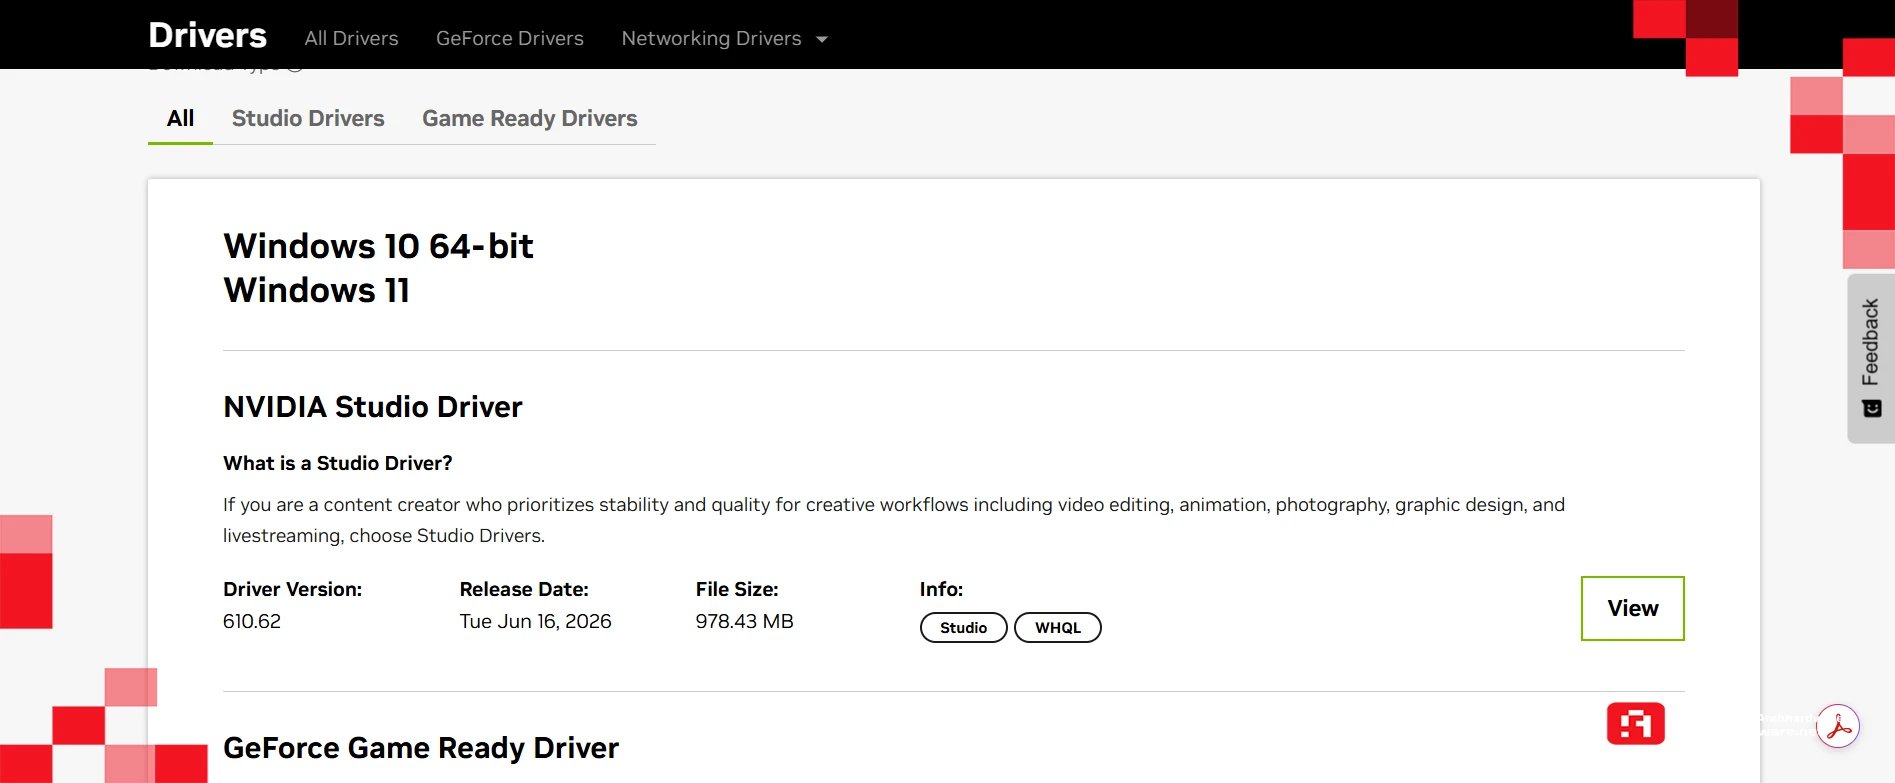Screen dimensions: 1895x783
Task: Click the Drivers page title
Action: 207,35
